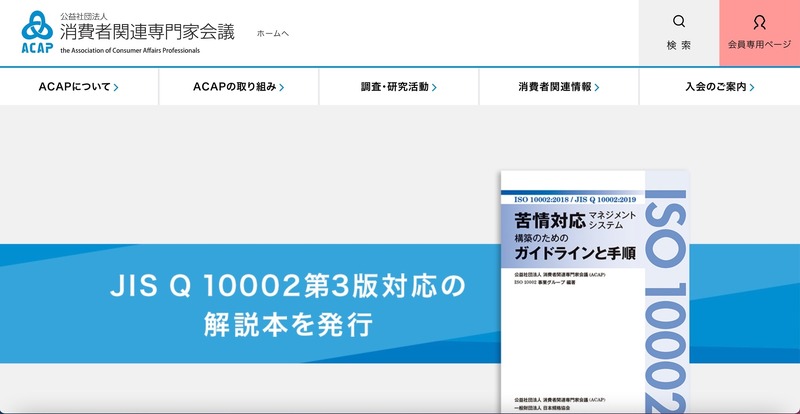Click the arrow beside ACAPの取り組み
Screen dimensions: 800x414
pyautogui.click(x=282, y=88)
